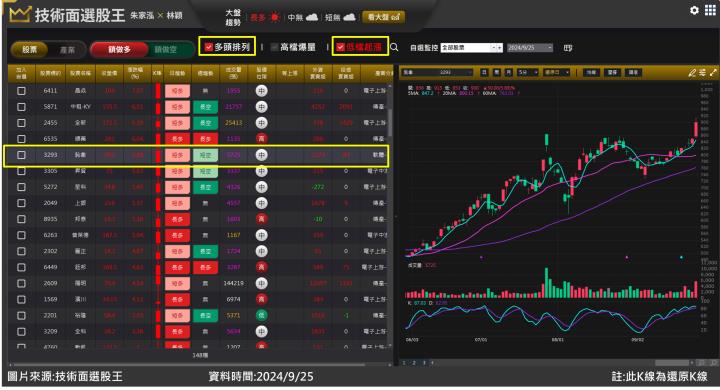The width and height of the screenshot is (720, 390).
Task: Click the 看大盤 button
Action: click(x=383, y=17)
